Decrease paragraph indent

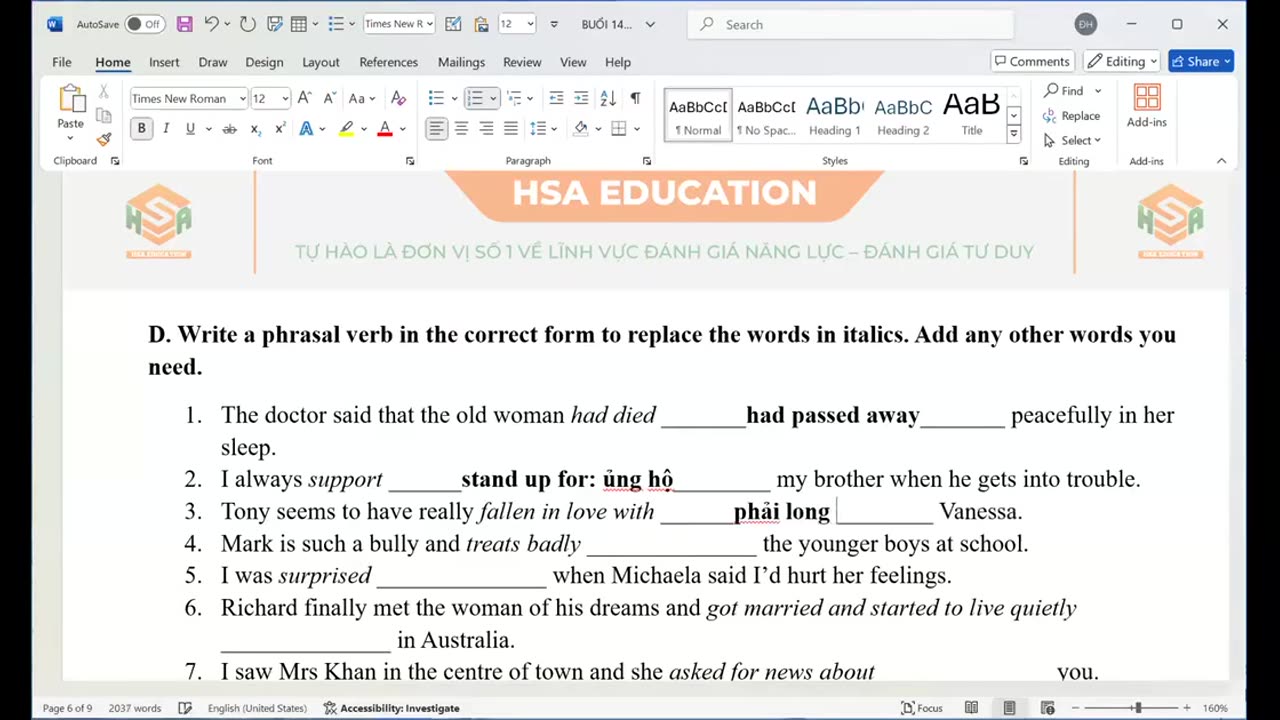pyautogui.click(x=556, y=98)
